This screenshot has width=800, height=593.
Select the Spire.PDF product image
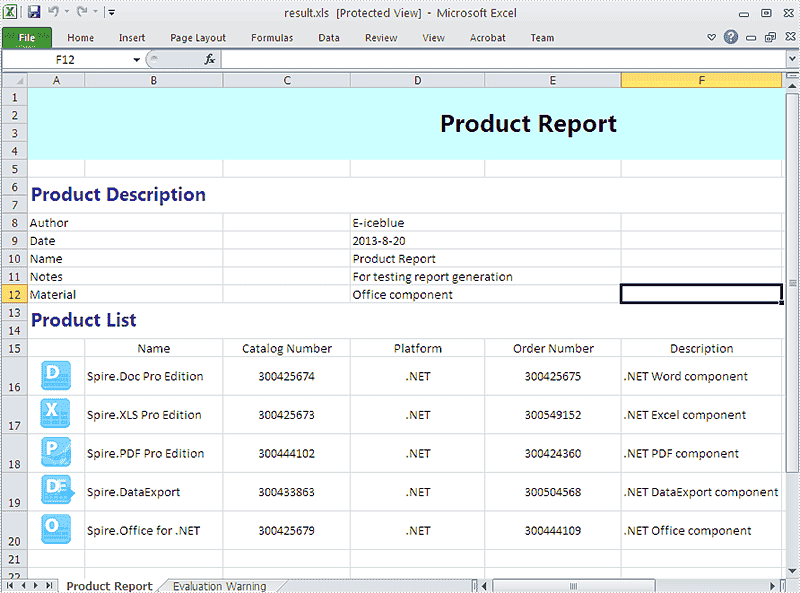pos(56,453)
